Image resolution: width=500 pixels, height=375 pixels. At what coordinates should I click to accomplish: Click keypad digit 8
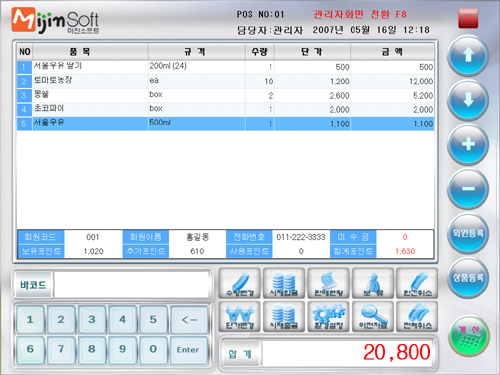[x=92, y=349]
